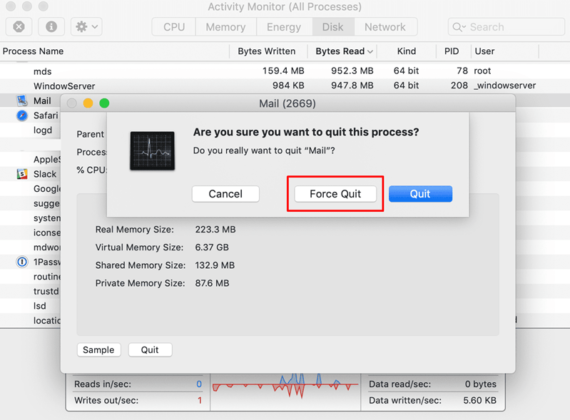Click the stop process toolbar icon
The height and width of the screenshot is (420, 570).
19,27
